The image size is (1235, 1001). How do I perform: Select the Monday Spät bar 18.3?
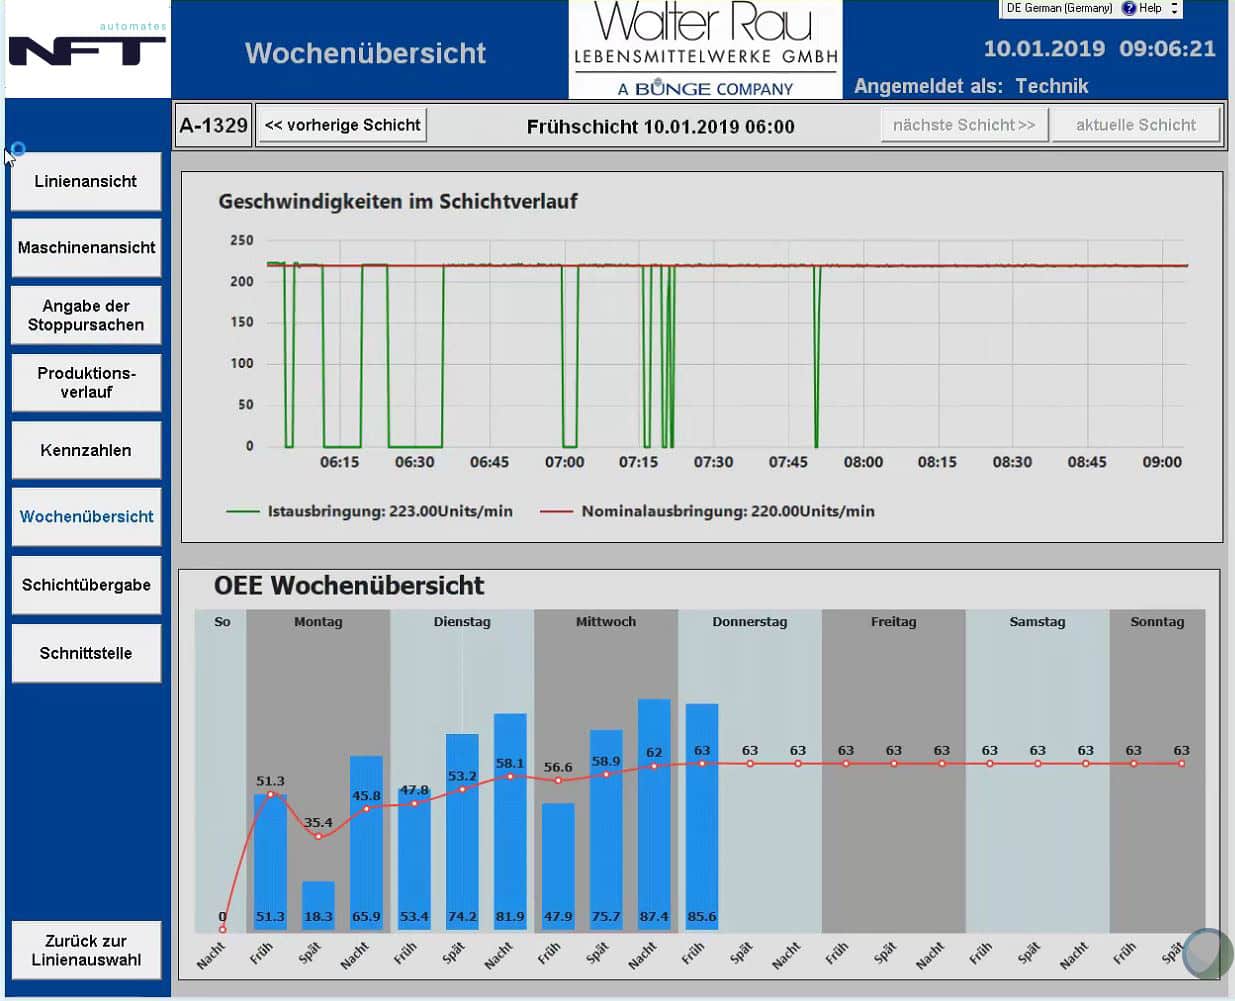318,906
